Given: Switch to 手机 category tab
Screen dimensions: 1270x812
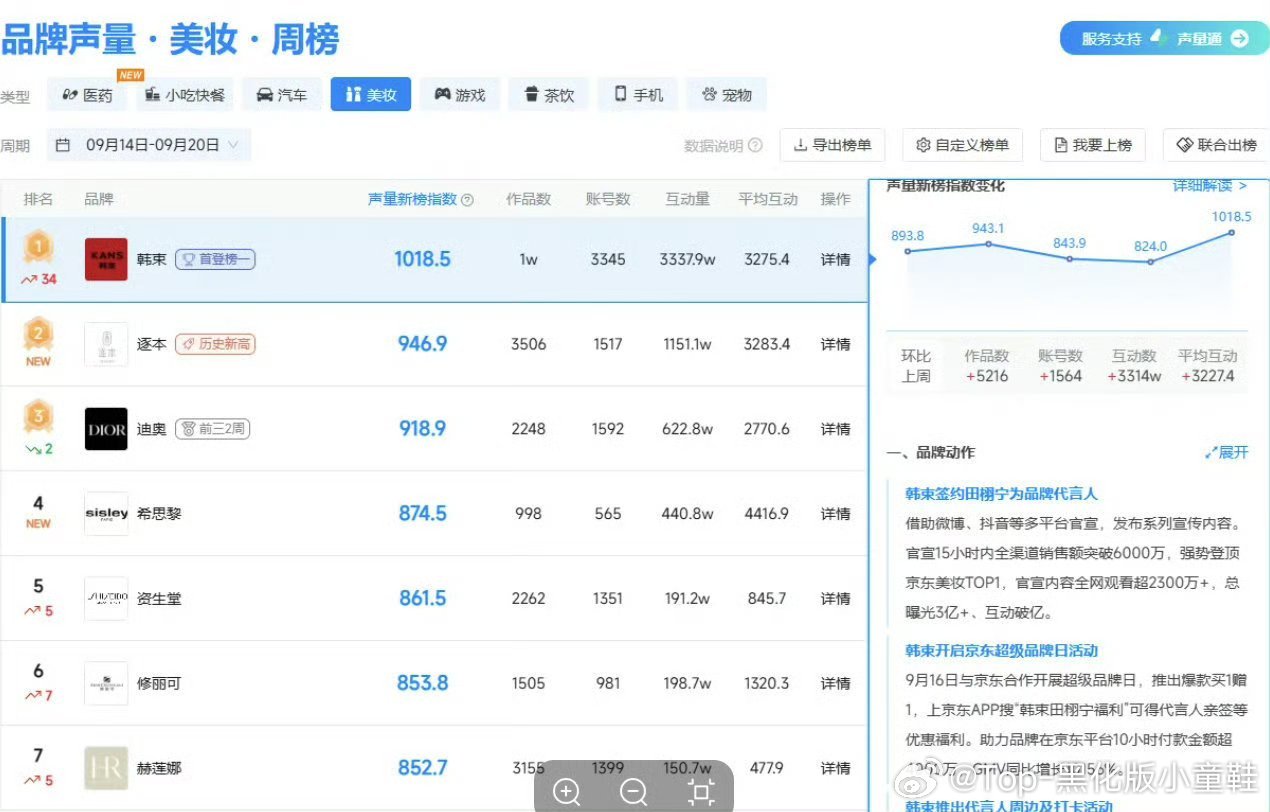Looking at the screenshot, I should (638, 95).
